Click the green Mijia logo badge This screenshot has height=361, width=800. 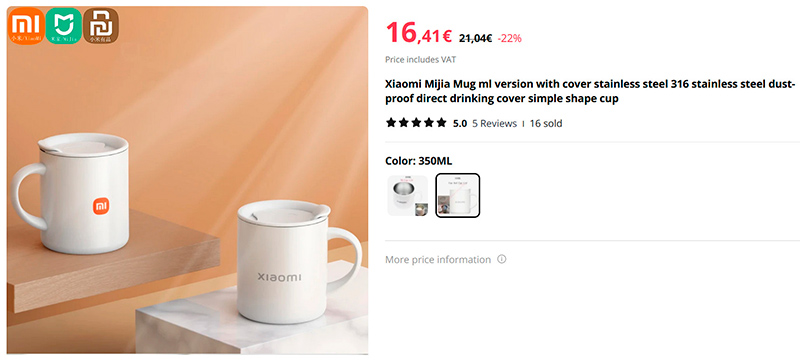pyautogui.click(x=63, y=26)
